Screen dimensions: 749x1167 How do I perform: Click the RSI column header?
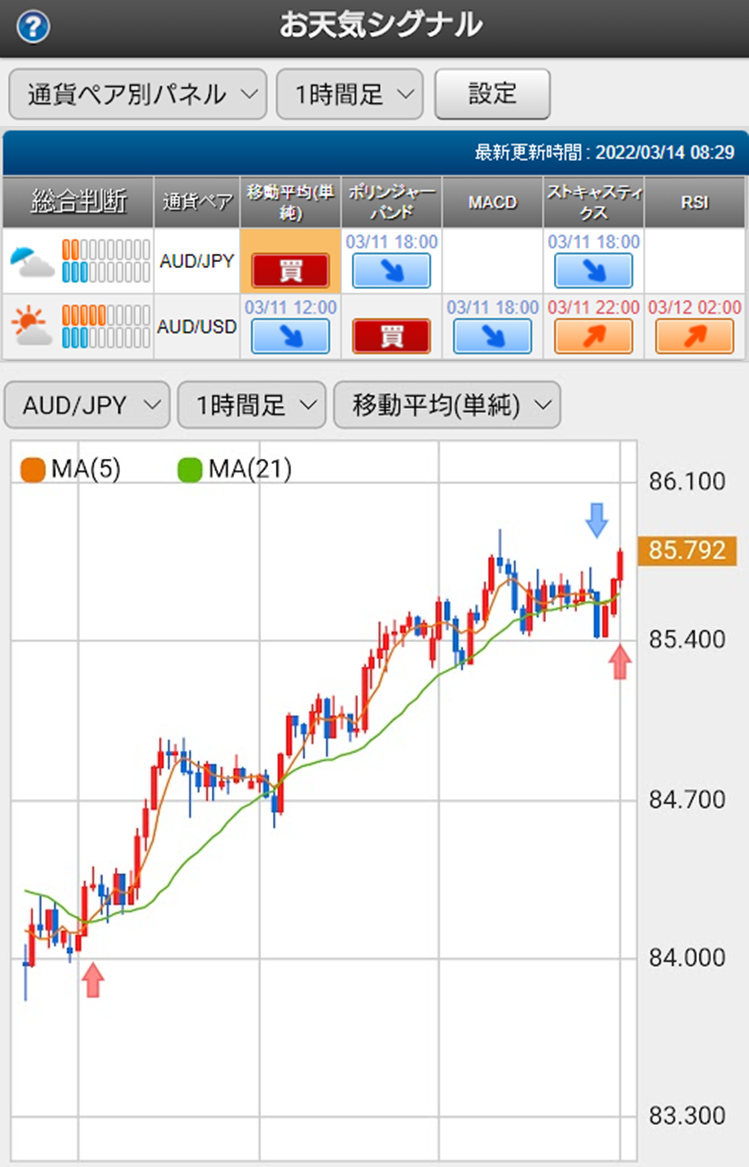695,202
